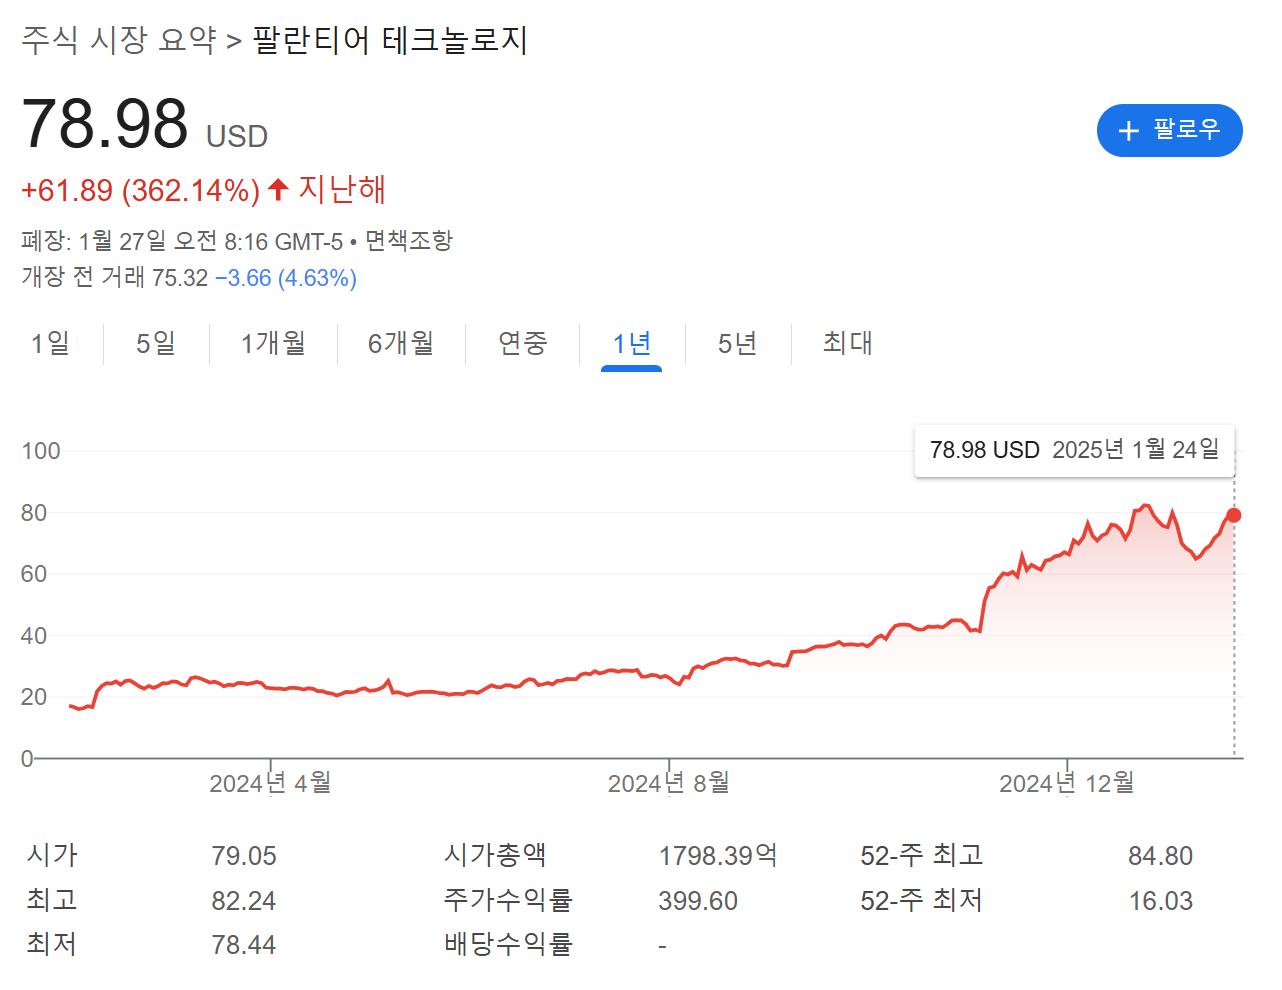Click the red up-arrow next to 지난해
The width and height of the screenshot is (1282, 990).
pos(279,189)
